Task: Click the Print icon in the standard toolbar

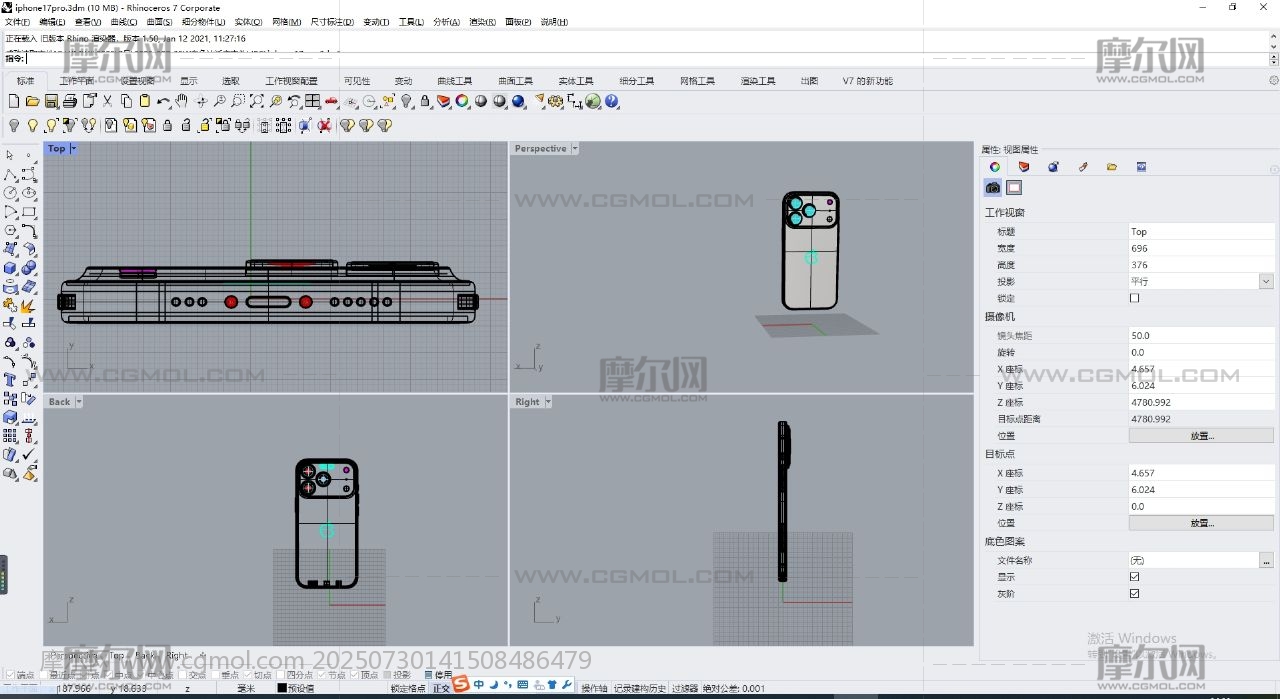Action: click(70, 101)
